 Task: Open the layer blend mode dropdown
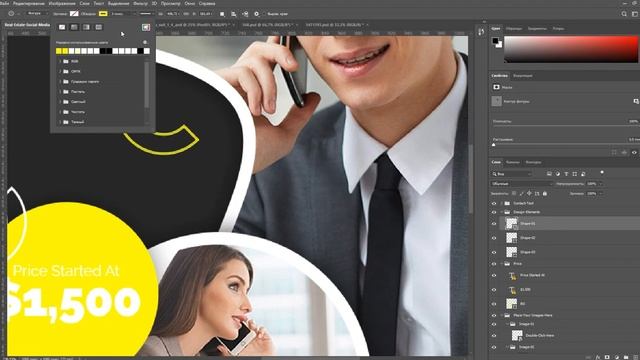point(521,184)
